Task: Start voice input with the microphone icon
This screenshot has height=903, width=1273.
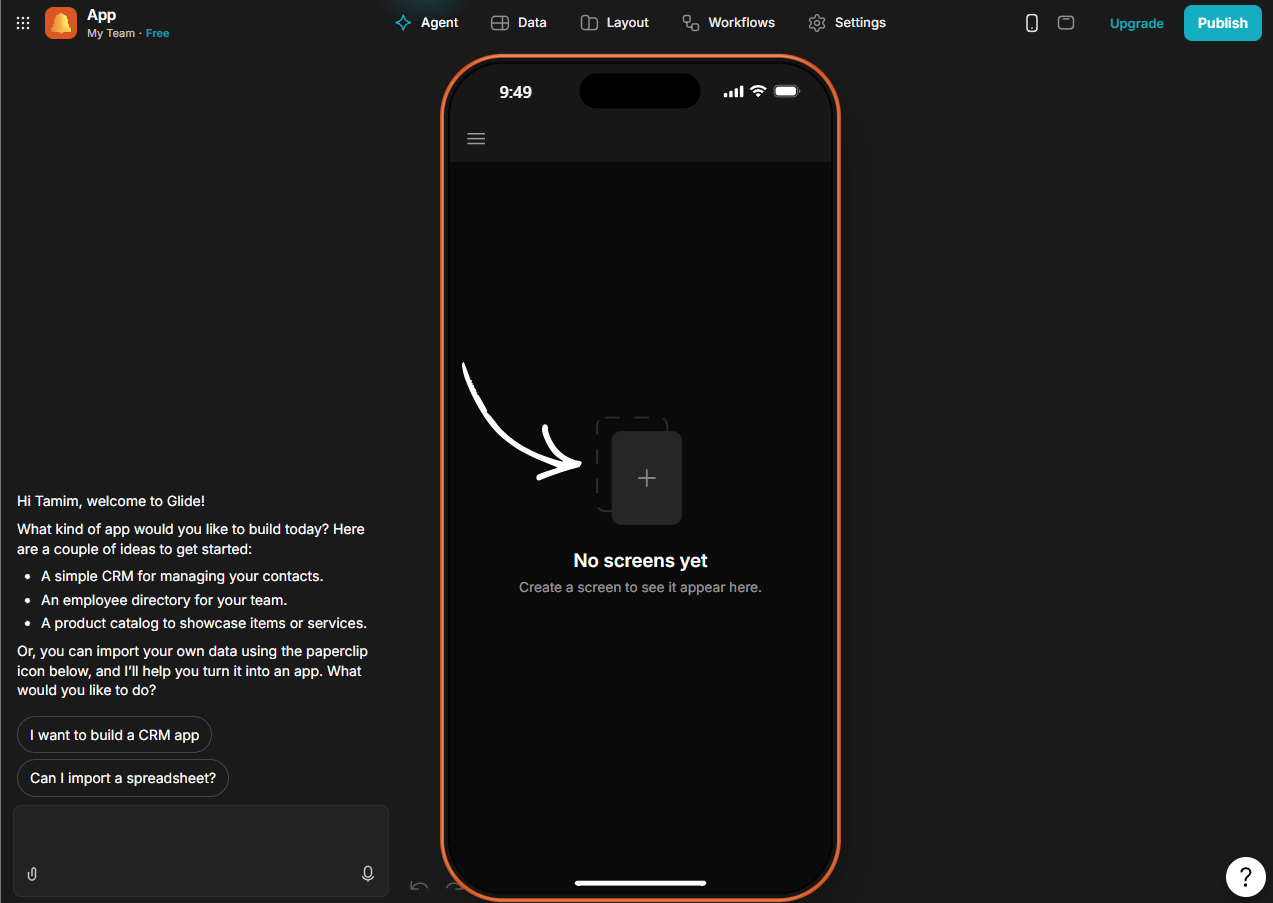Action: [x=368, y=874]
